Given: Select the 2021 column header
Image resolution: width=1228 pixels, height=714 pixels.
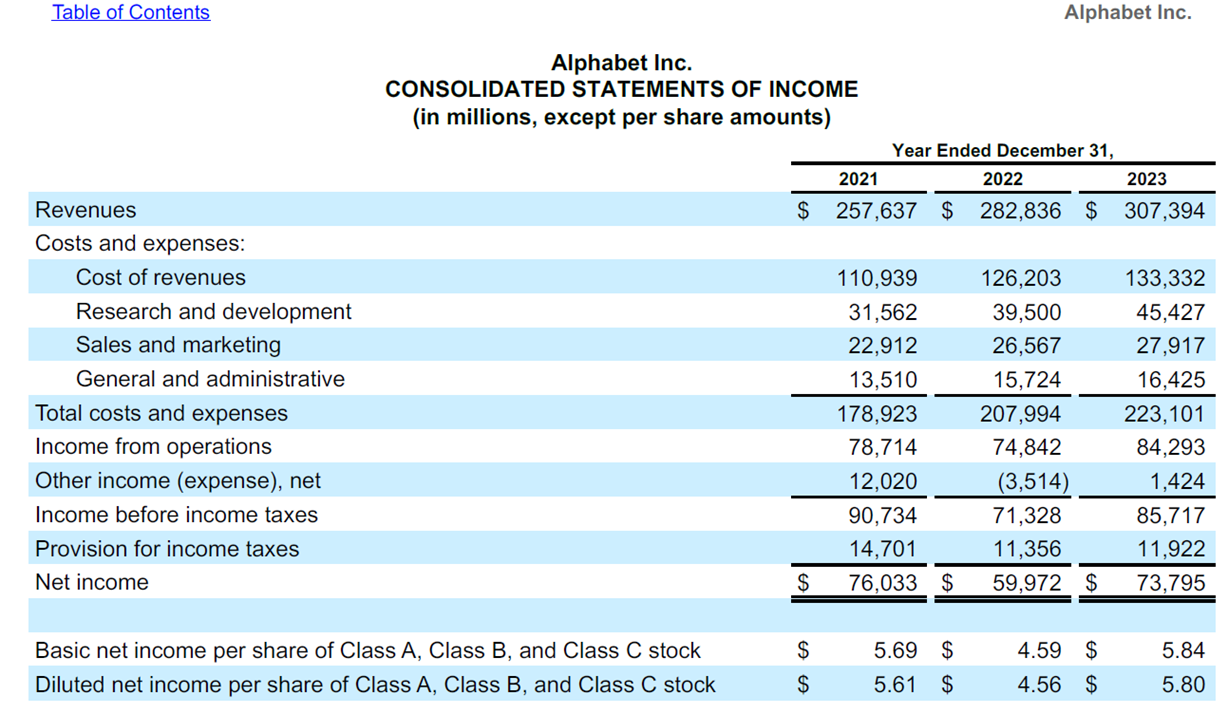Looking at the screenshot, I should coord(858,179).
